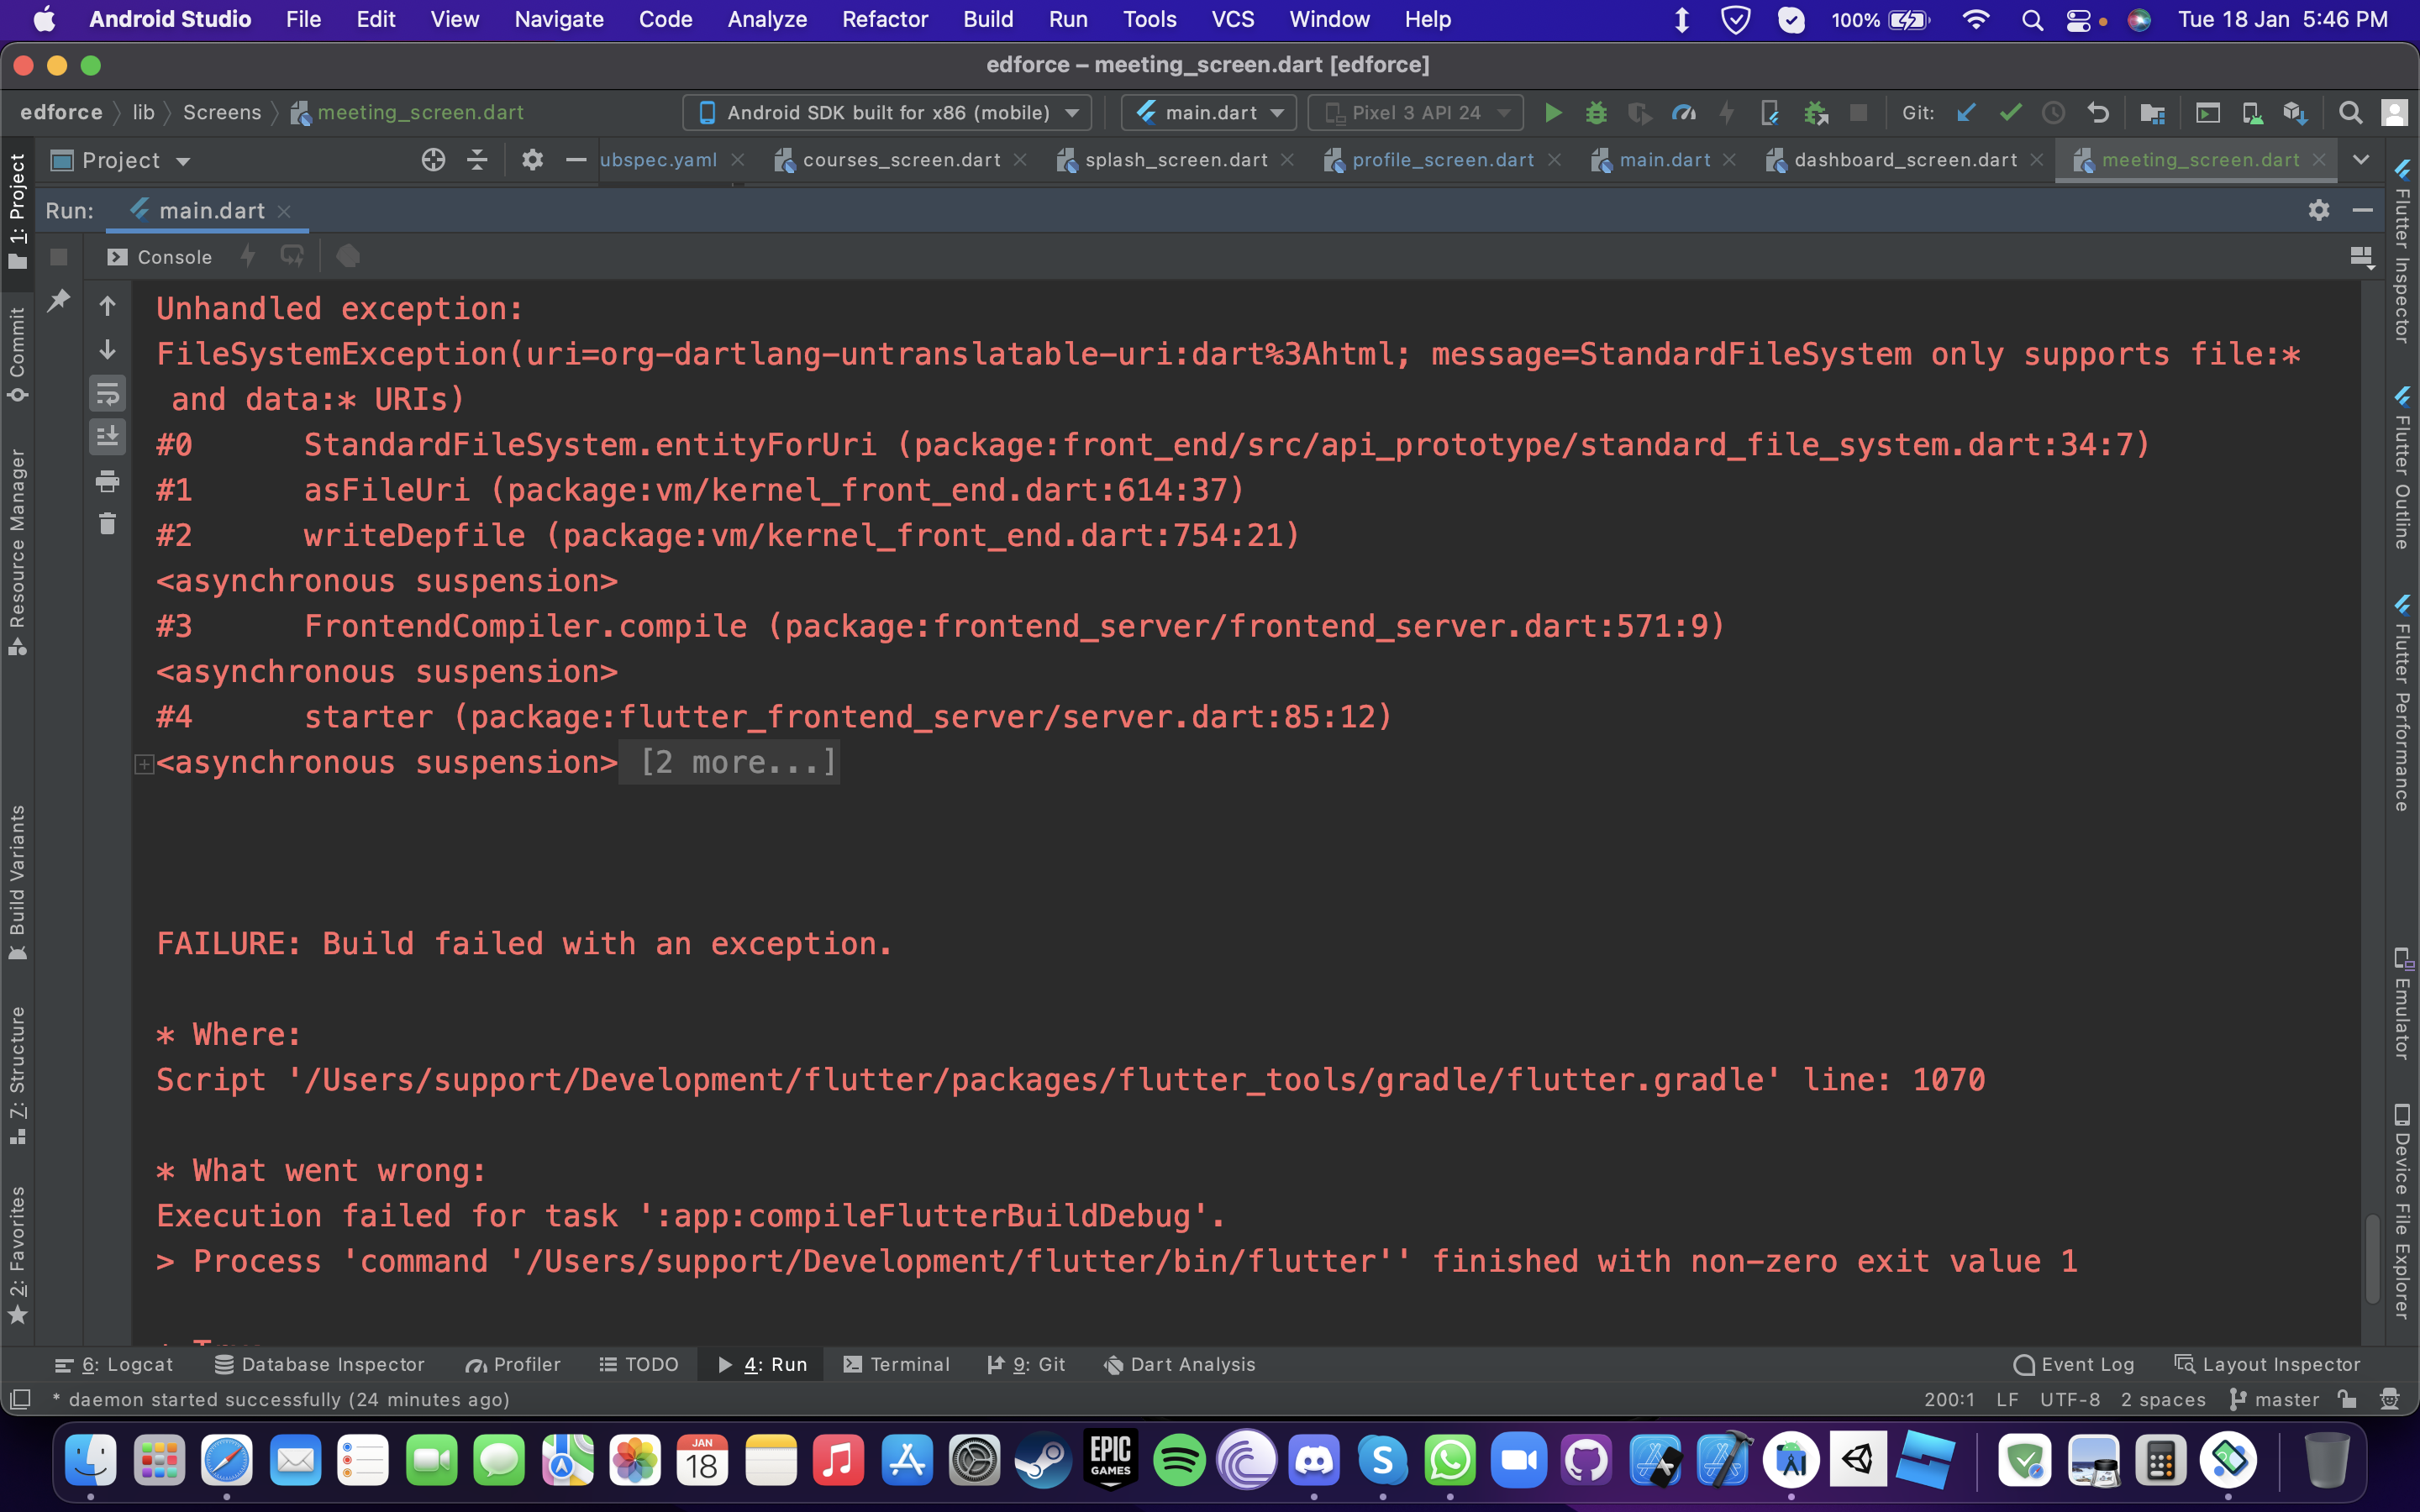
Task: Open Spotify from the Dock
Action: click(x=1179, y=1460)
